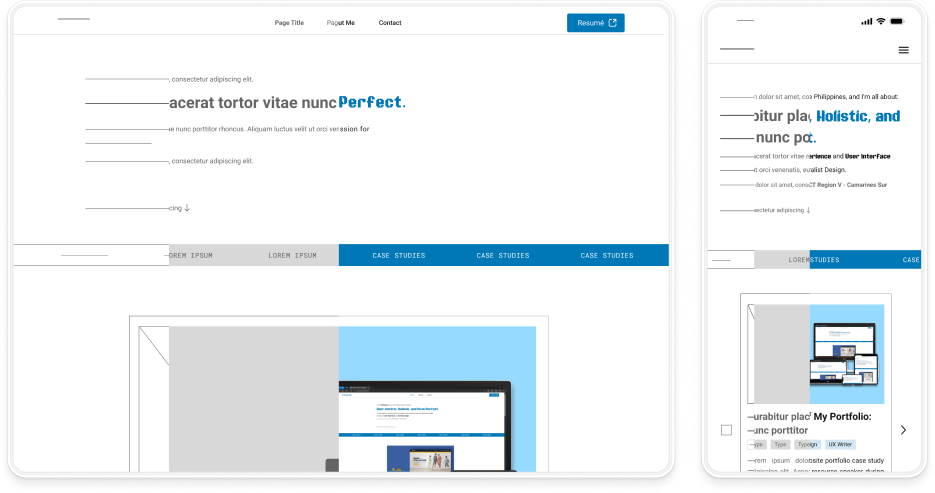Click 'portfolio case study' description on mobile card
Screen dimensions: 935x493
(852, 460)
